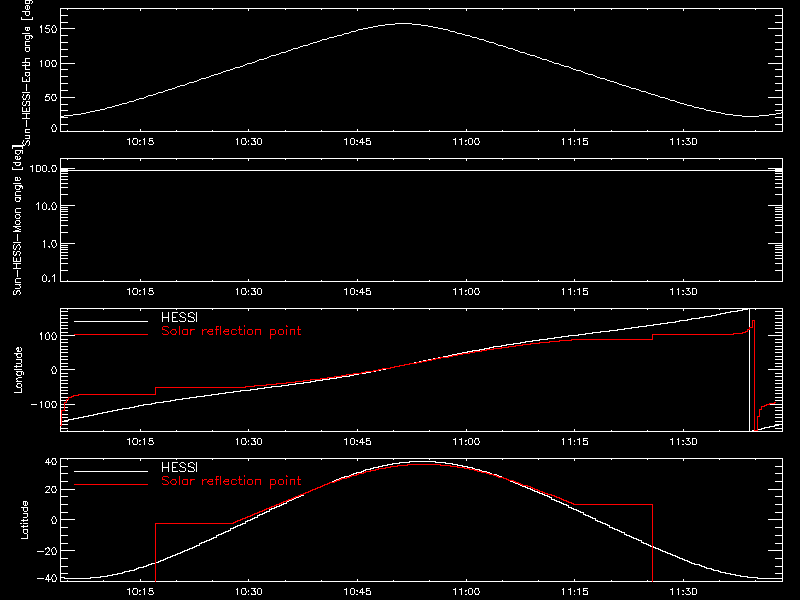800x600 pixels.
Task: Click 40 tick value on Latitude axis
Action: tap(51, 462)
